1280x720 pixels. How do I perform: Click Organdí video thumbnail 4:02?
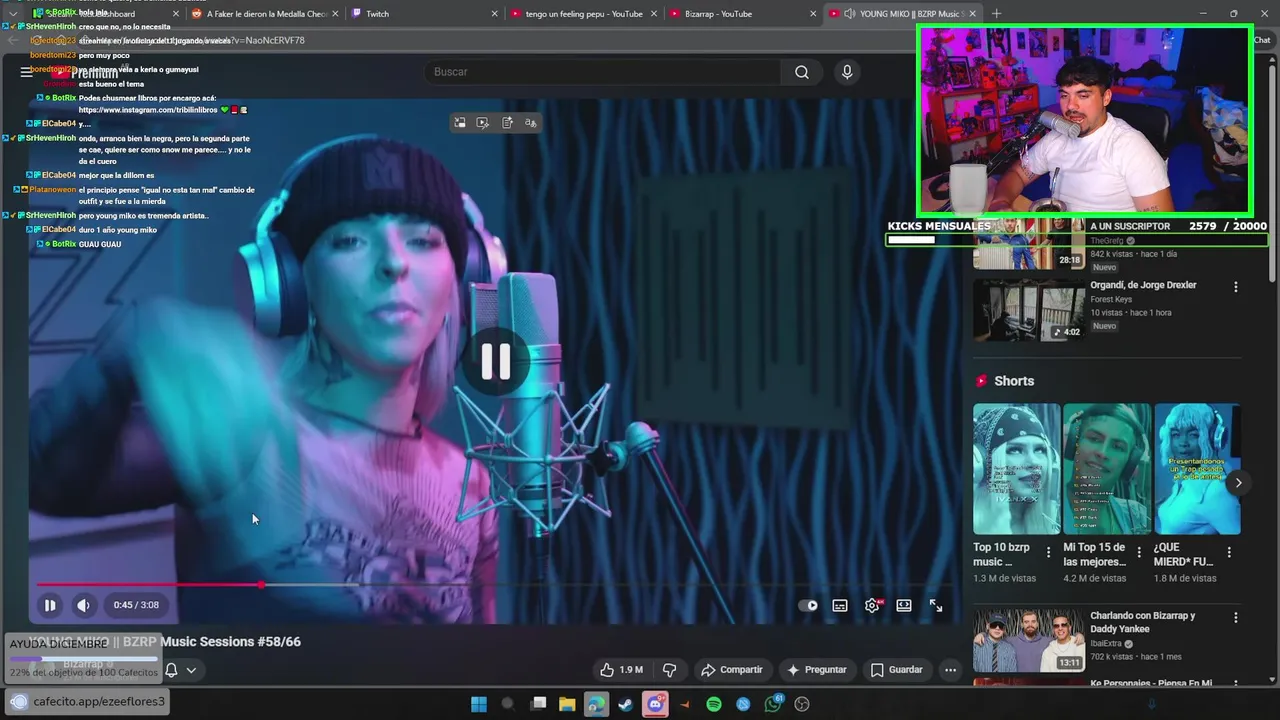[x=1029, y=309]
